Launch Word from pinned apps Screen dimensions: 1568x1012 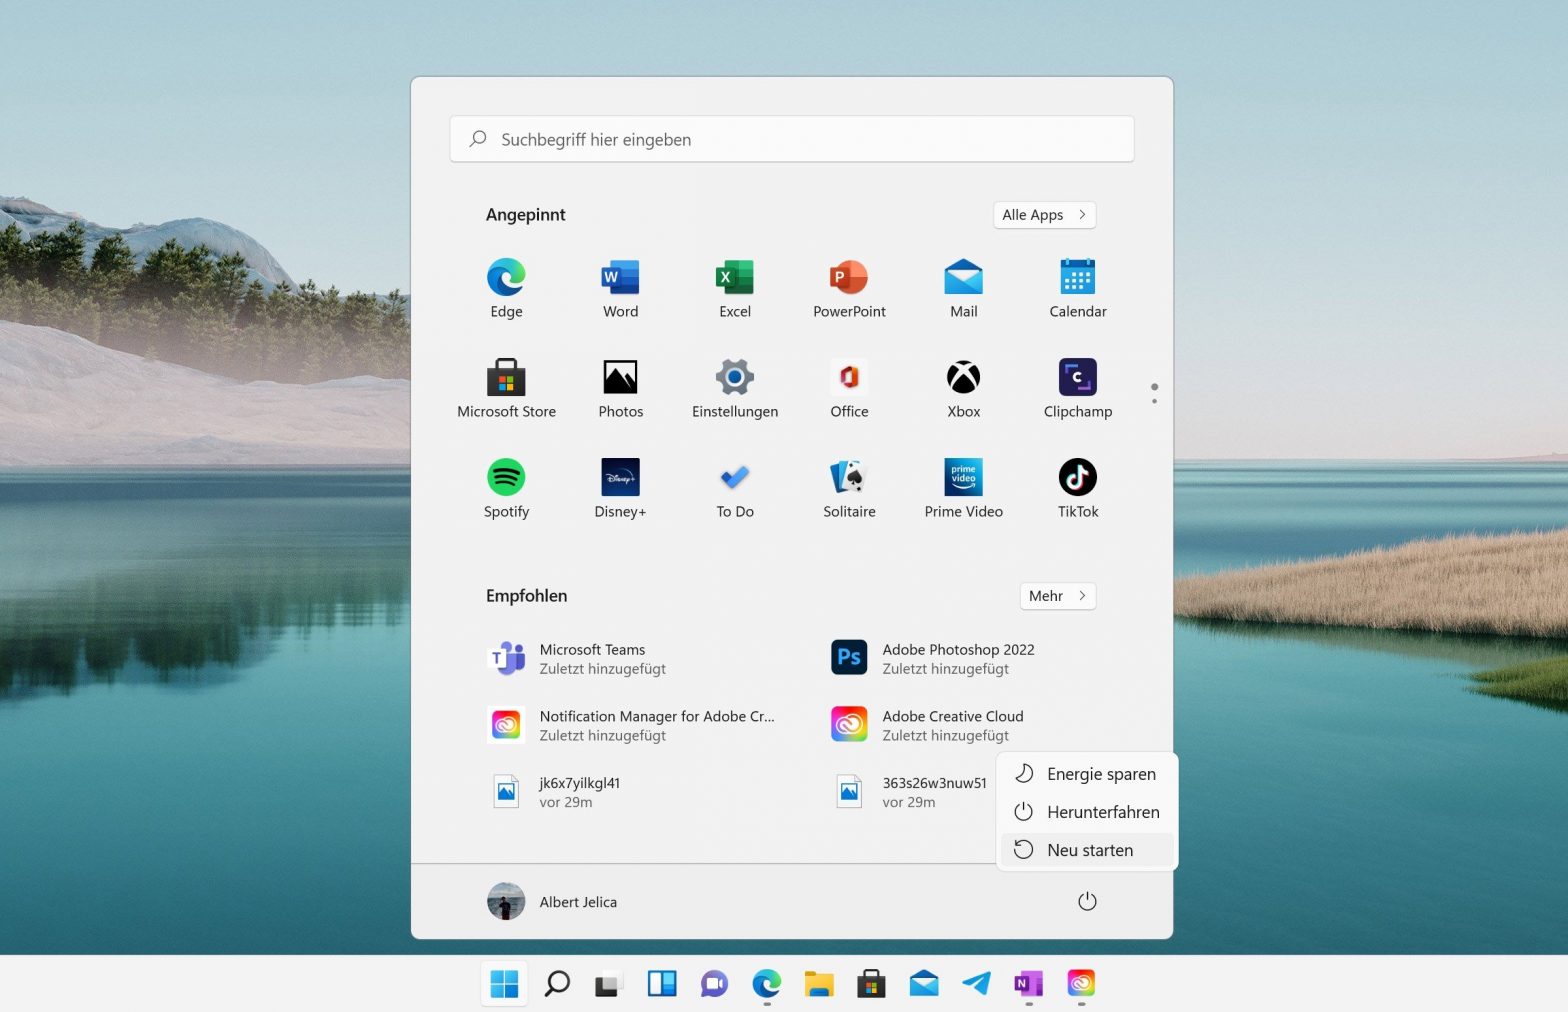coord(620,288)
